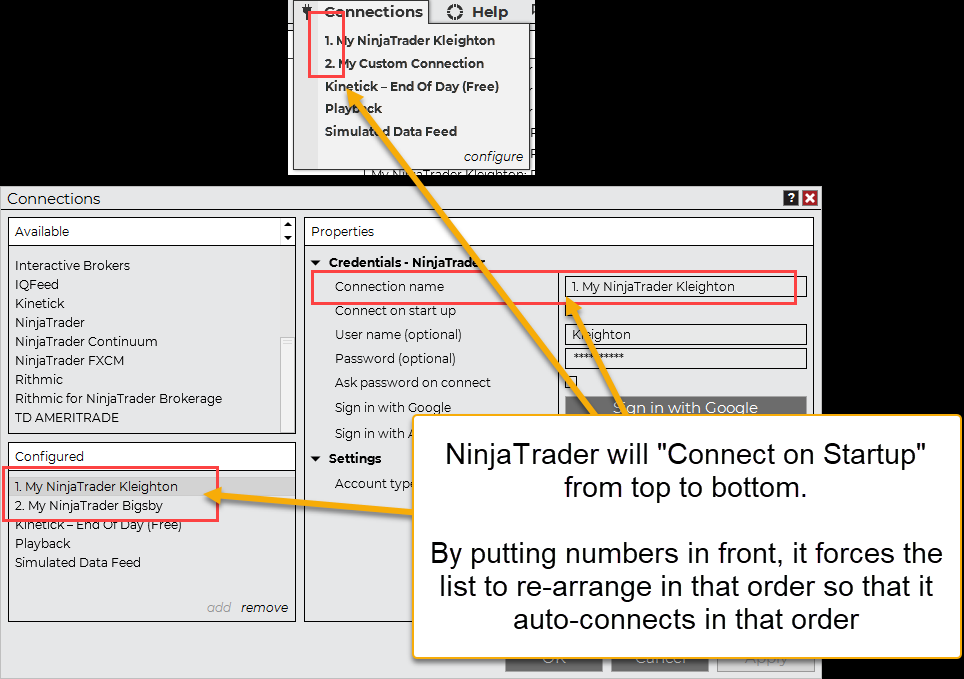The image size is (964, 679).
Task: Select NinjaTrader in Available list
Action: pos(50,323)
